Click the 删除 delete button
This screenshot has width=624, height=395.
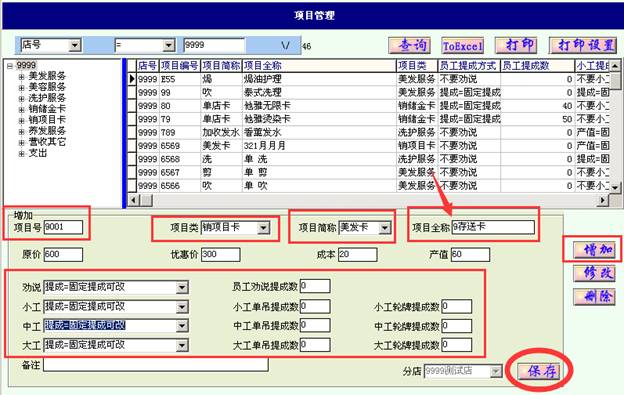click(595, 296)
